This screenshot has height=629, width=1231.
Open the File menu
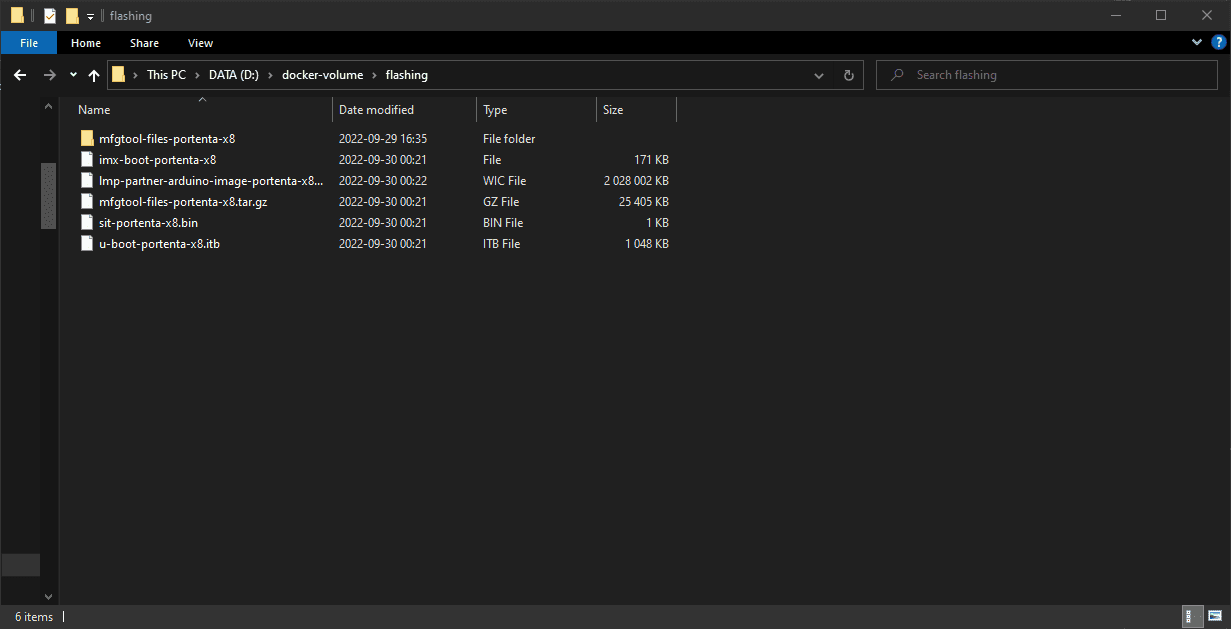(x=29, y=43)
